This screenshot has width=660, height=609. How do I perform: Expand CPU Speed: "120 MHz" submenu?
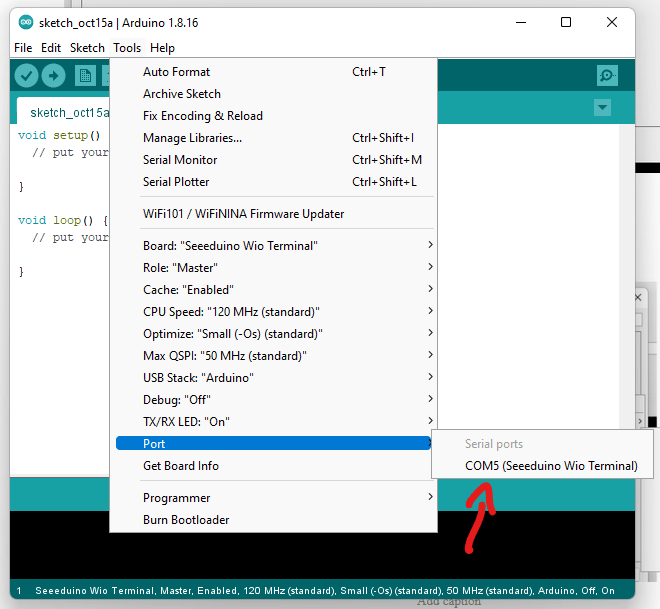[273, 312]
